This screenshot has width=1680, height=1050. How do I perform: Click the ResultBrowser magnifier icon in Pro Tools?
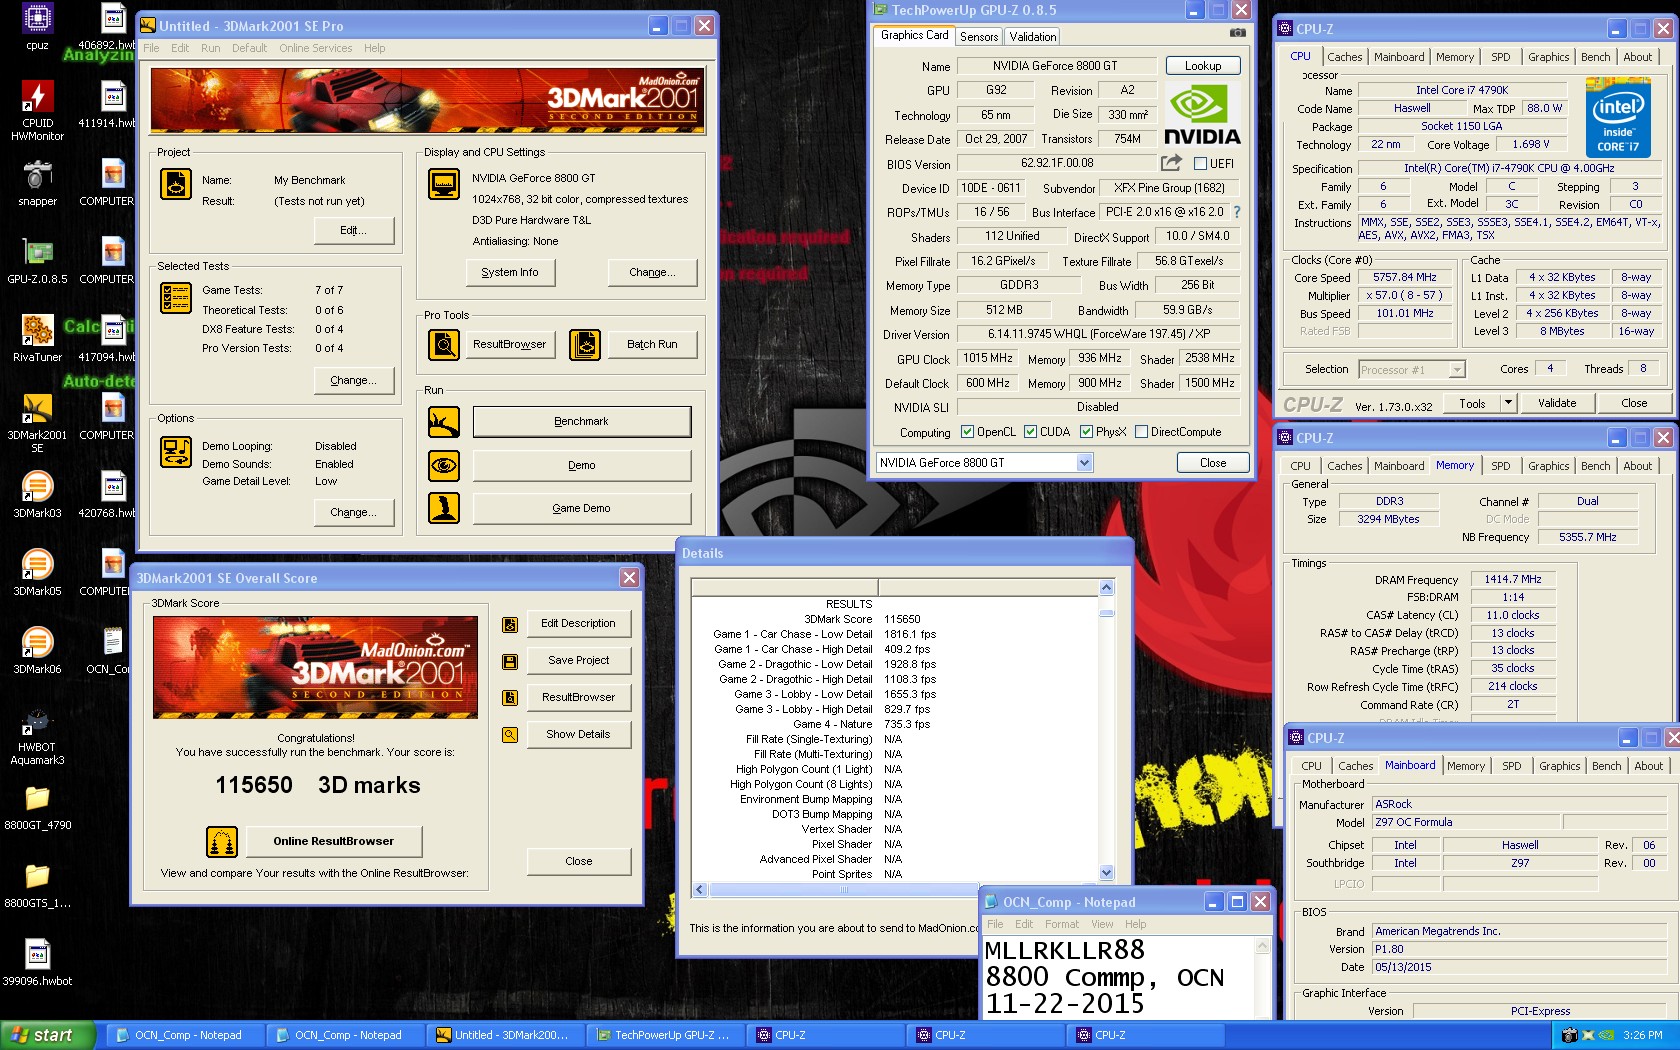coord(444,344)
